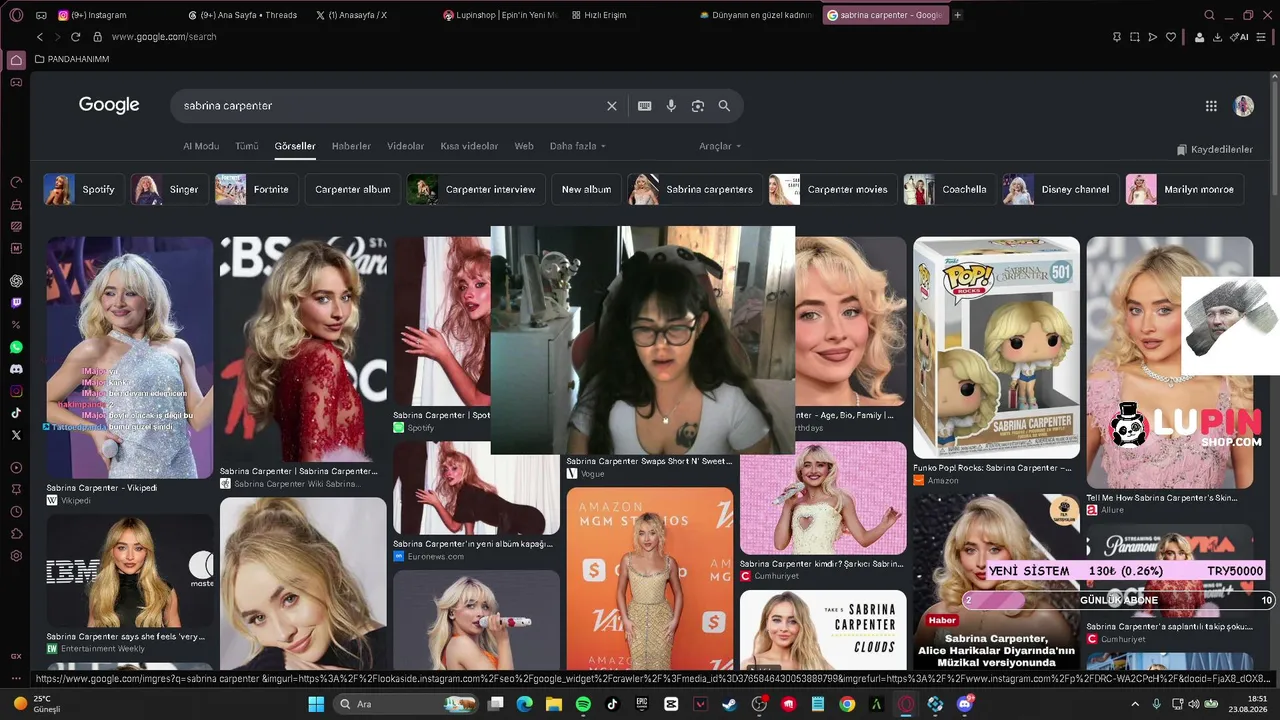This screenshot has height=720, width=1280.
Task: Open the Opera menu logo
Action: (x=14, y=15)
